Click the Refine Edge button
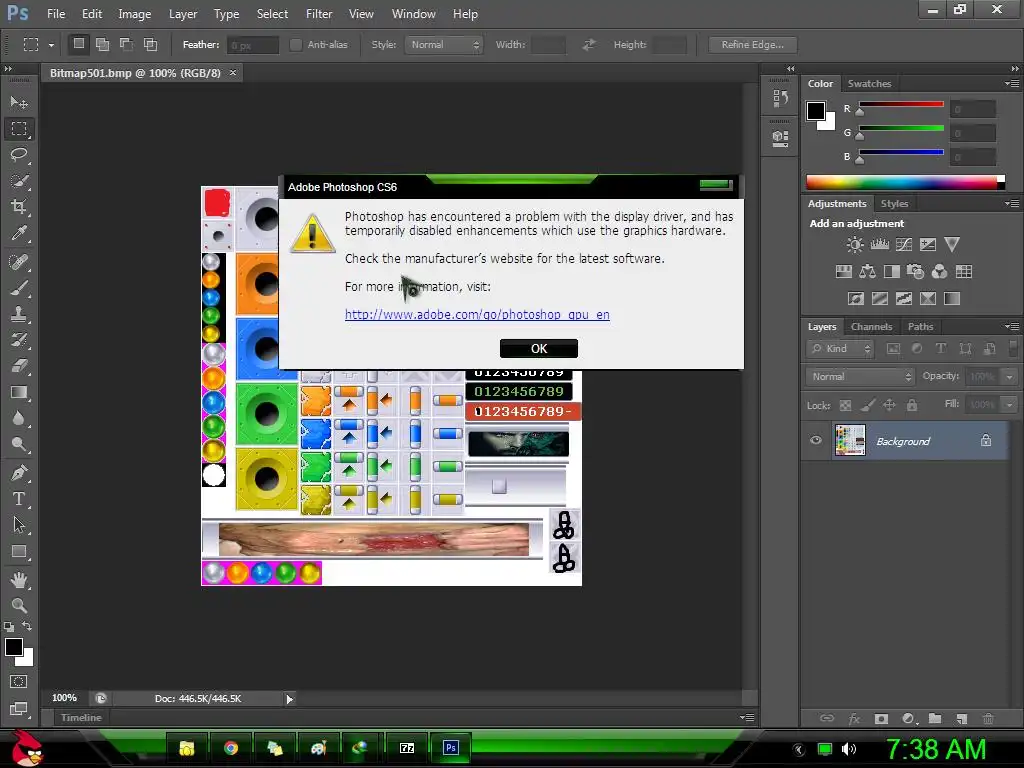Viewport: 1024px width, 768px height. tap(752, 44)
